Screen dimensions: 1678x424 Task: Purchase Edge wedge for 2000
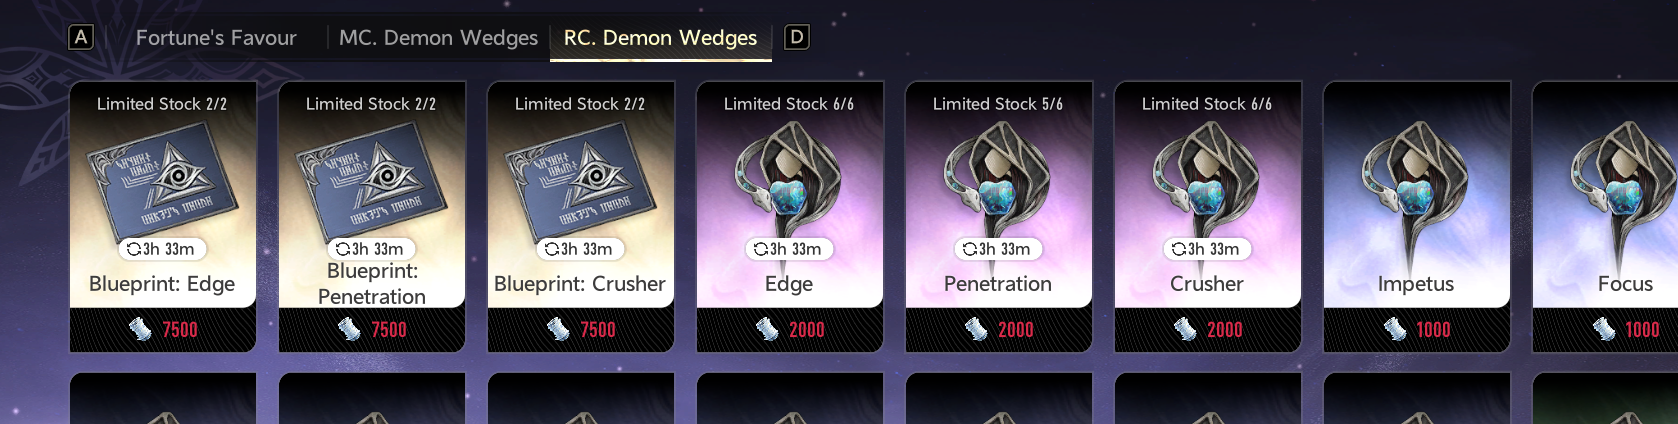pyautogui.click(x=790, y=329)
